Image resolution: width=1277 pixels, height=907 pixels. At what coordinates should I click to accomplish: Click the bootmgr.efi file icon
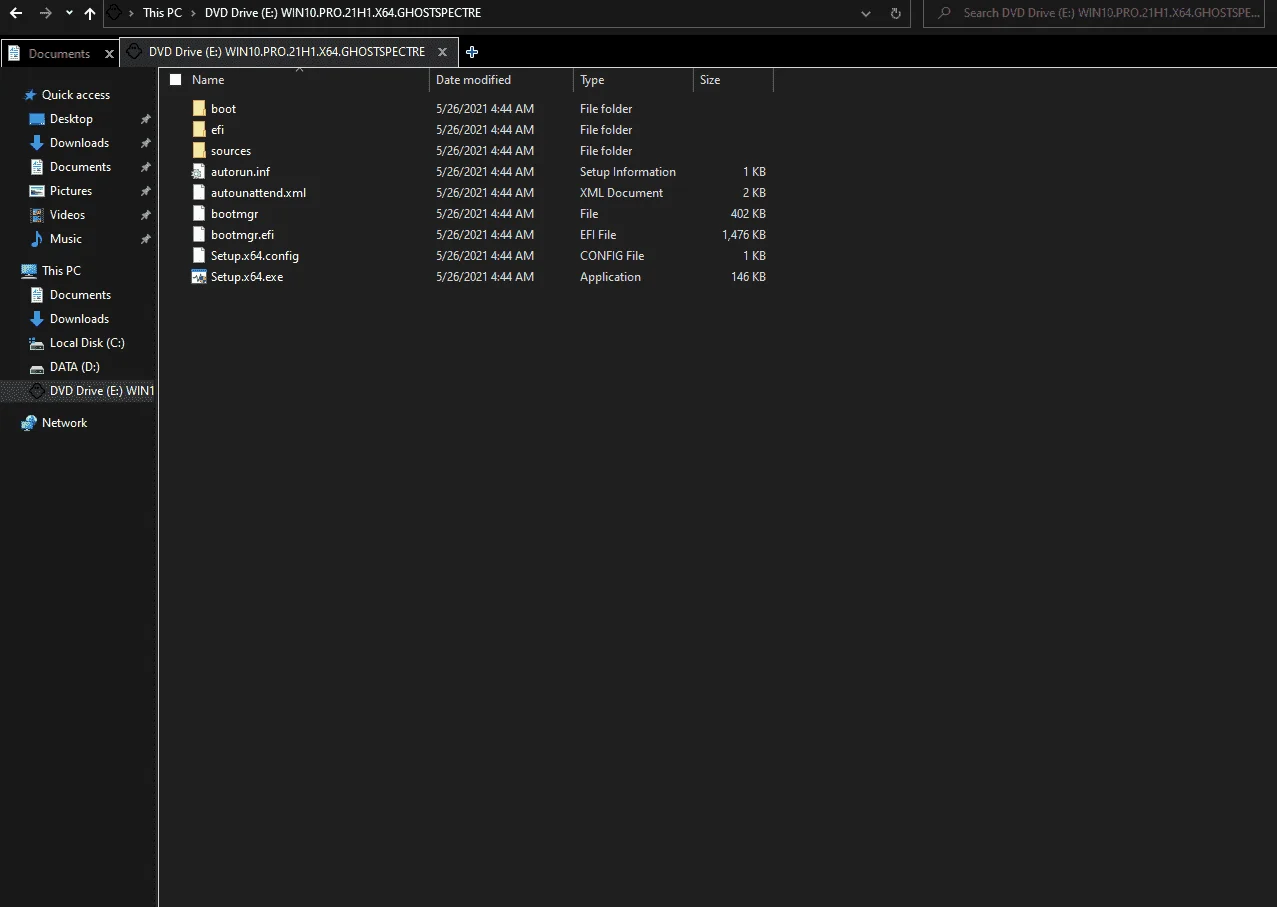tap(198, 234)
